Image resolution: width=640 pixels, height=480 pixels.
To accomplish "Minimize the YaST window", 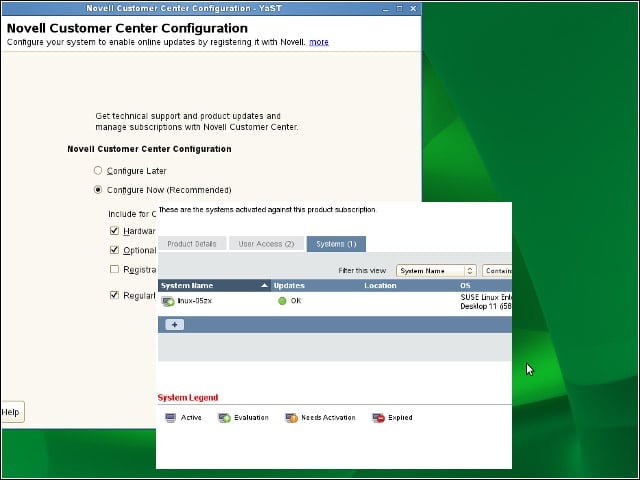I will click(386, 9).
